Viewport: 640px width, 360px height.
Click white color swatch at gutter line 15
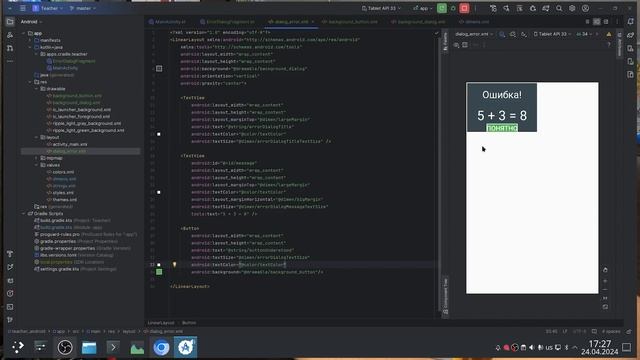[x=159, y=134]
